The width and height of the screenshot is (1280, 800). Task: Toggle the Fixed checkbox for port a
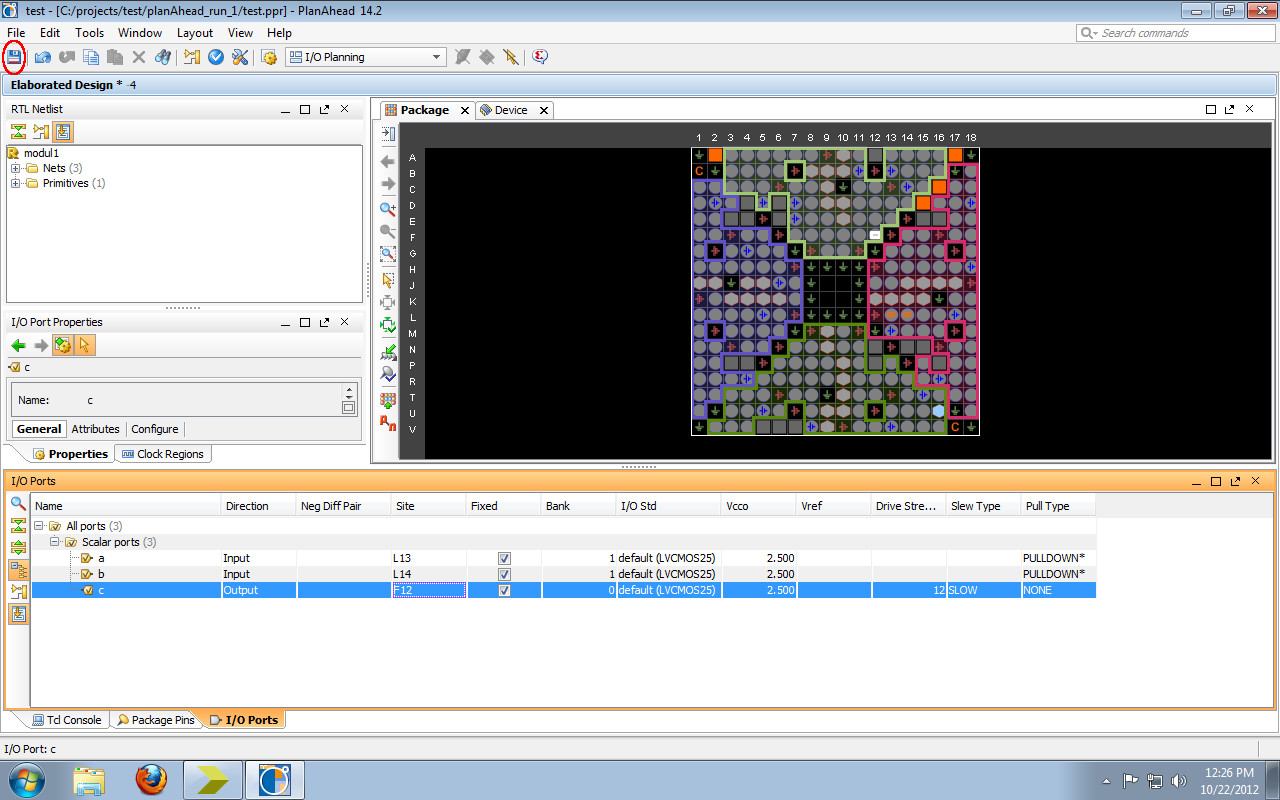(x=504, y=558)
